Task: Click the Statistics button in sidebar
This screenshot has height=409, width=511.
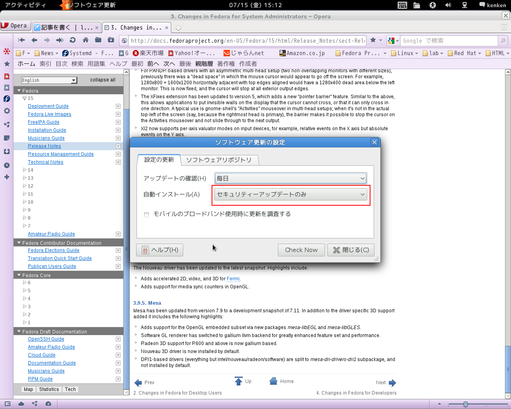Action: click(49, 389)
